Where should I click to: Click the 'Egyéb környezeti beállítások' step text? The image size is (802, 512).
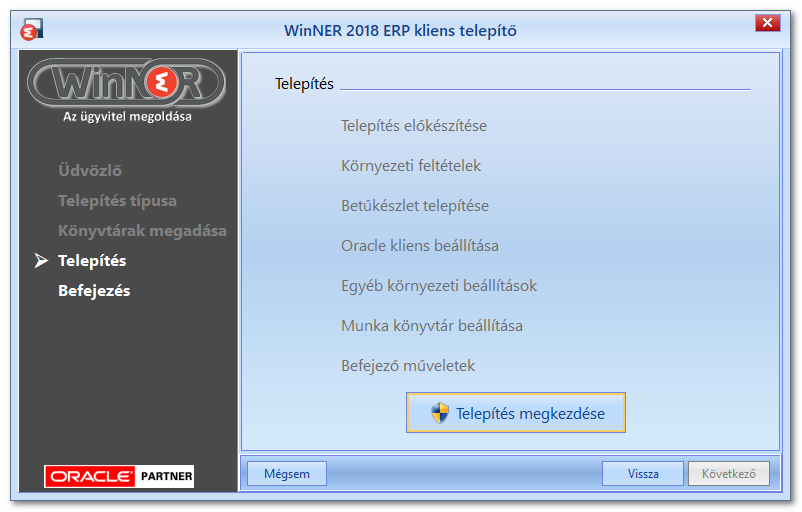coord(439,285)
